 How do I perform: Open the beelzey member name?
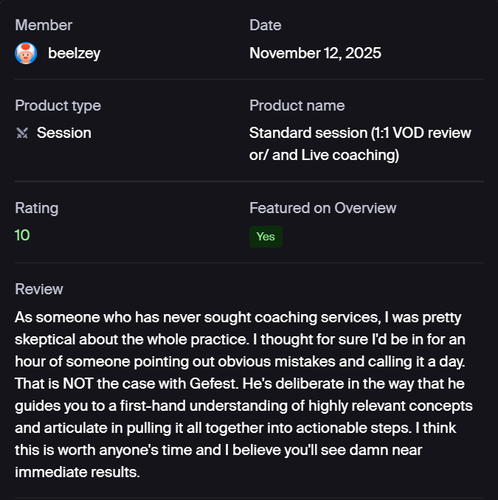pyautogui.click(x=74, y=53)
